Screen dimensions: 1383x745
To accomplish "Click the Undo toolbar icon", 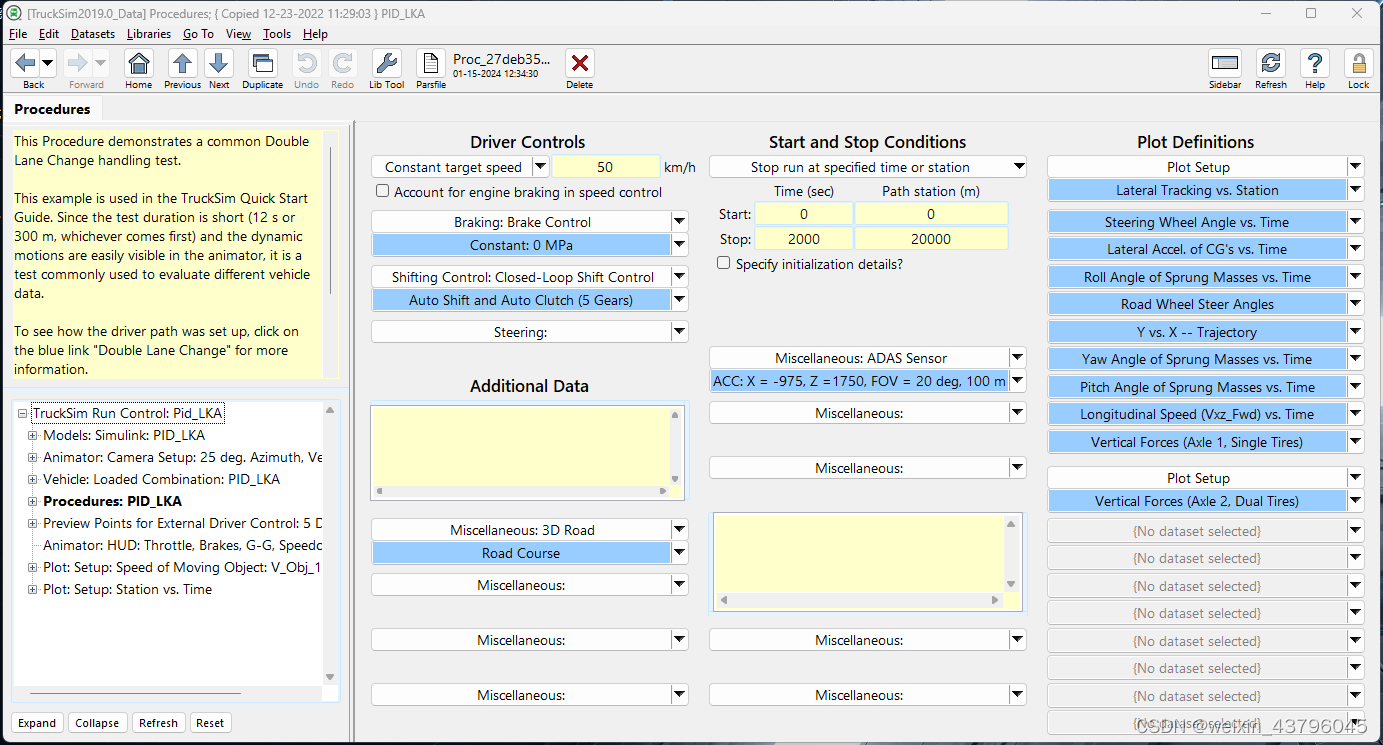I will [x=307, y=63].
